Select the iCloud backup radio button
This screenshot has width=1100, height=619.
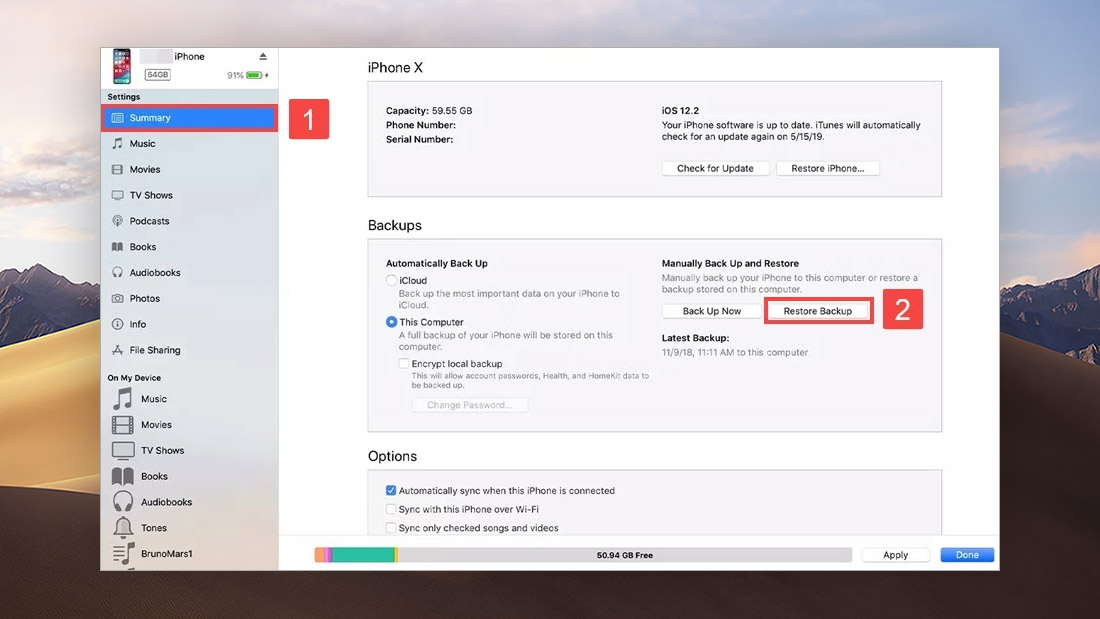(391, 281)
